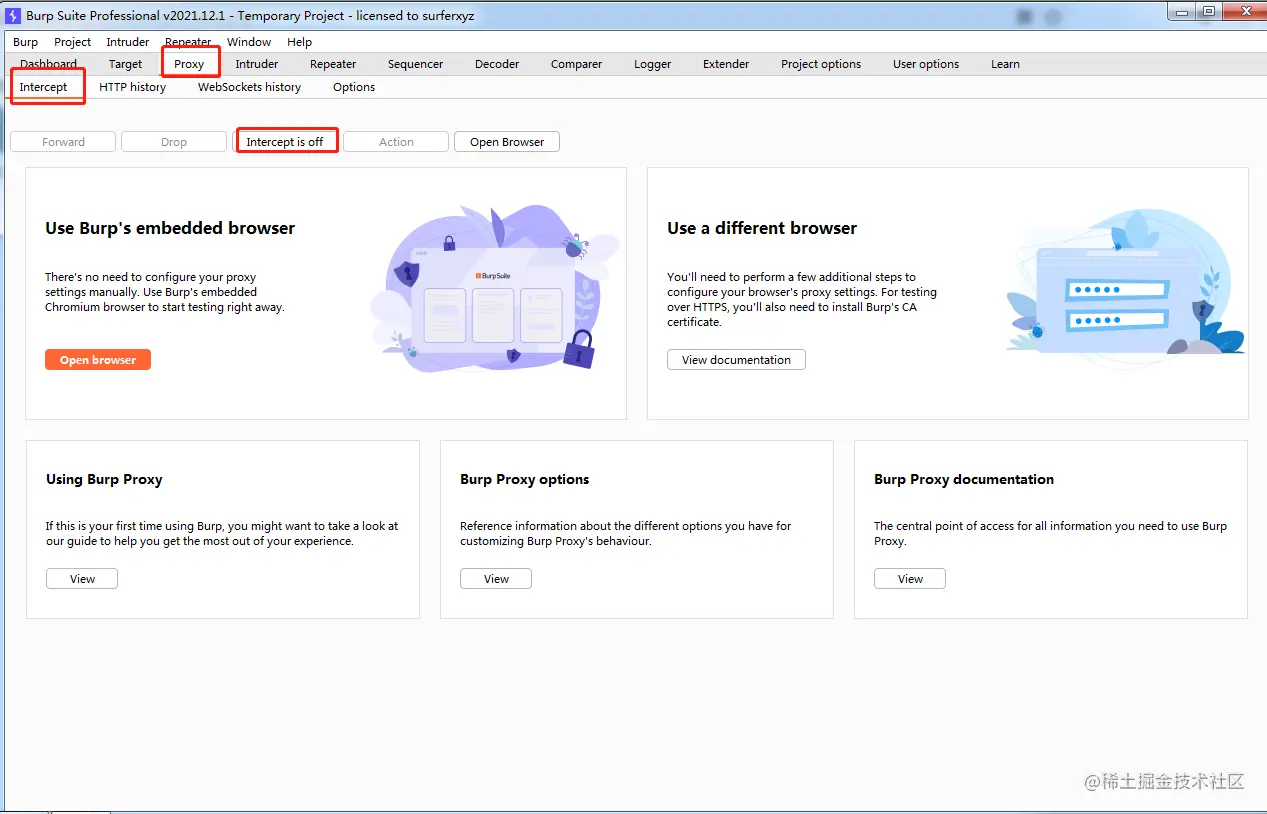Click the Burp Proxy documentation heading
Image resolution: width=1267 pixels, height=814 pixels.
coord(964,479)
